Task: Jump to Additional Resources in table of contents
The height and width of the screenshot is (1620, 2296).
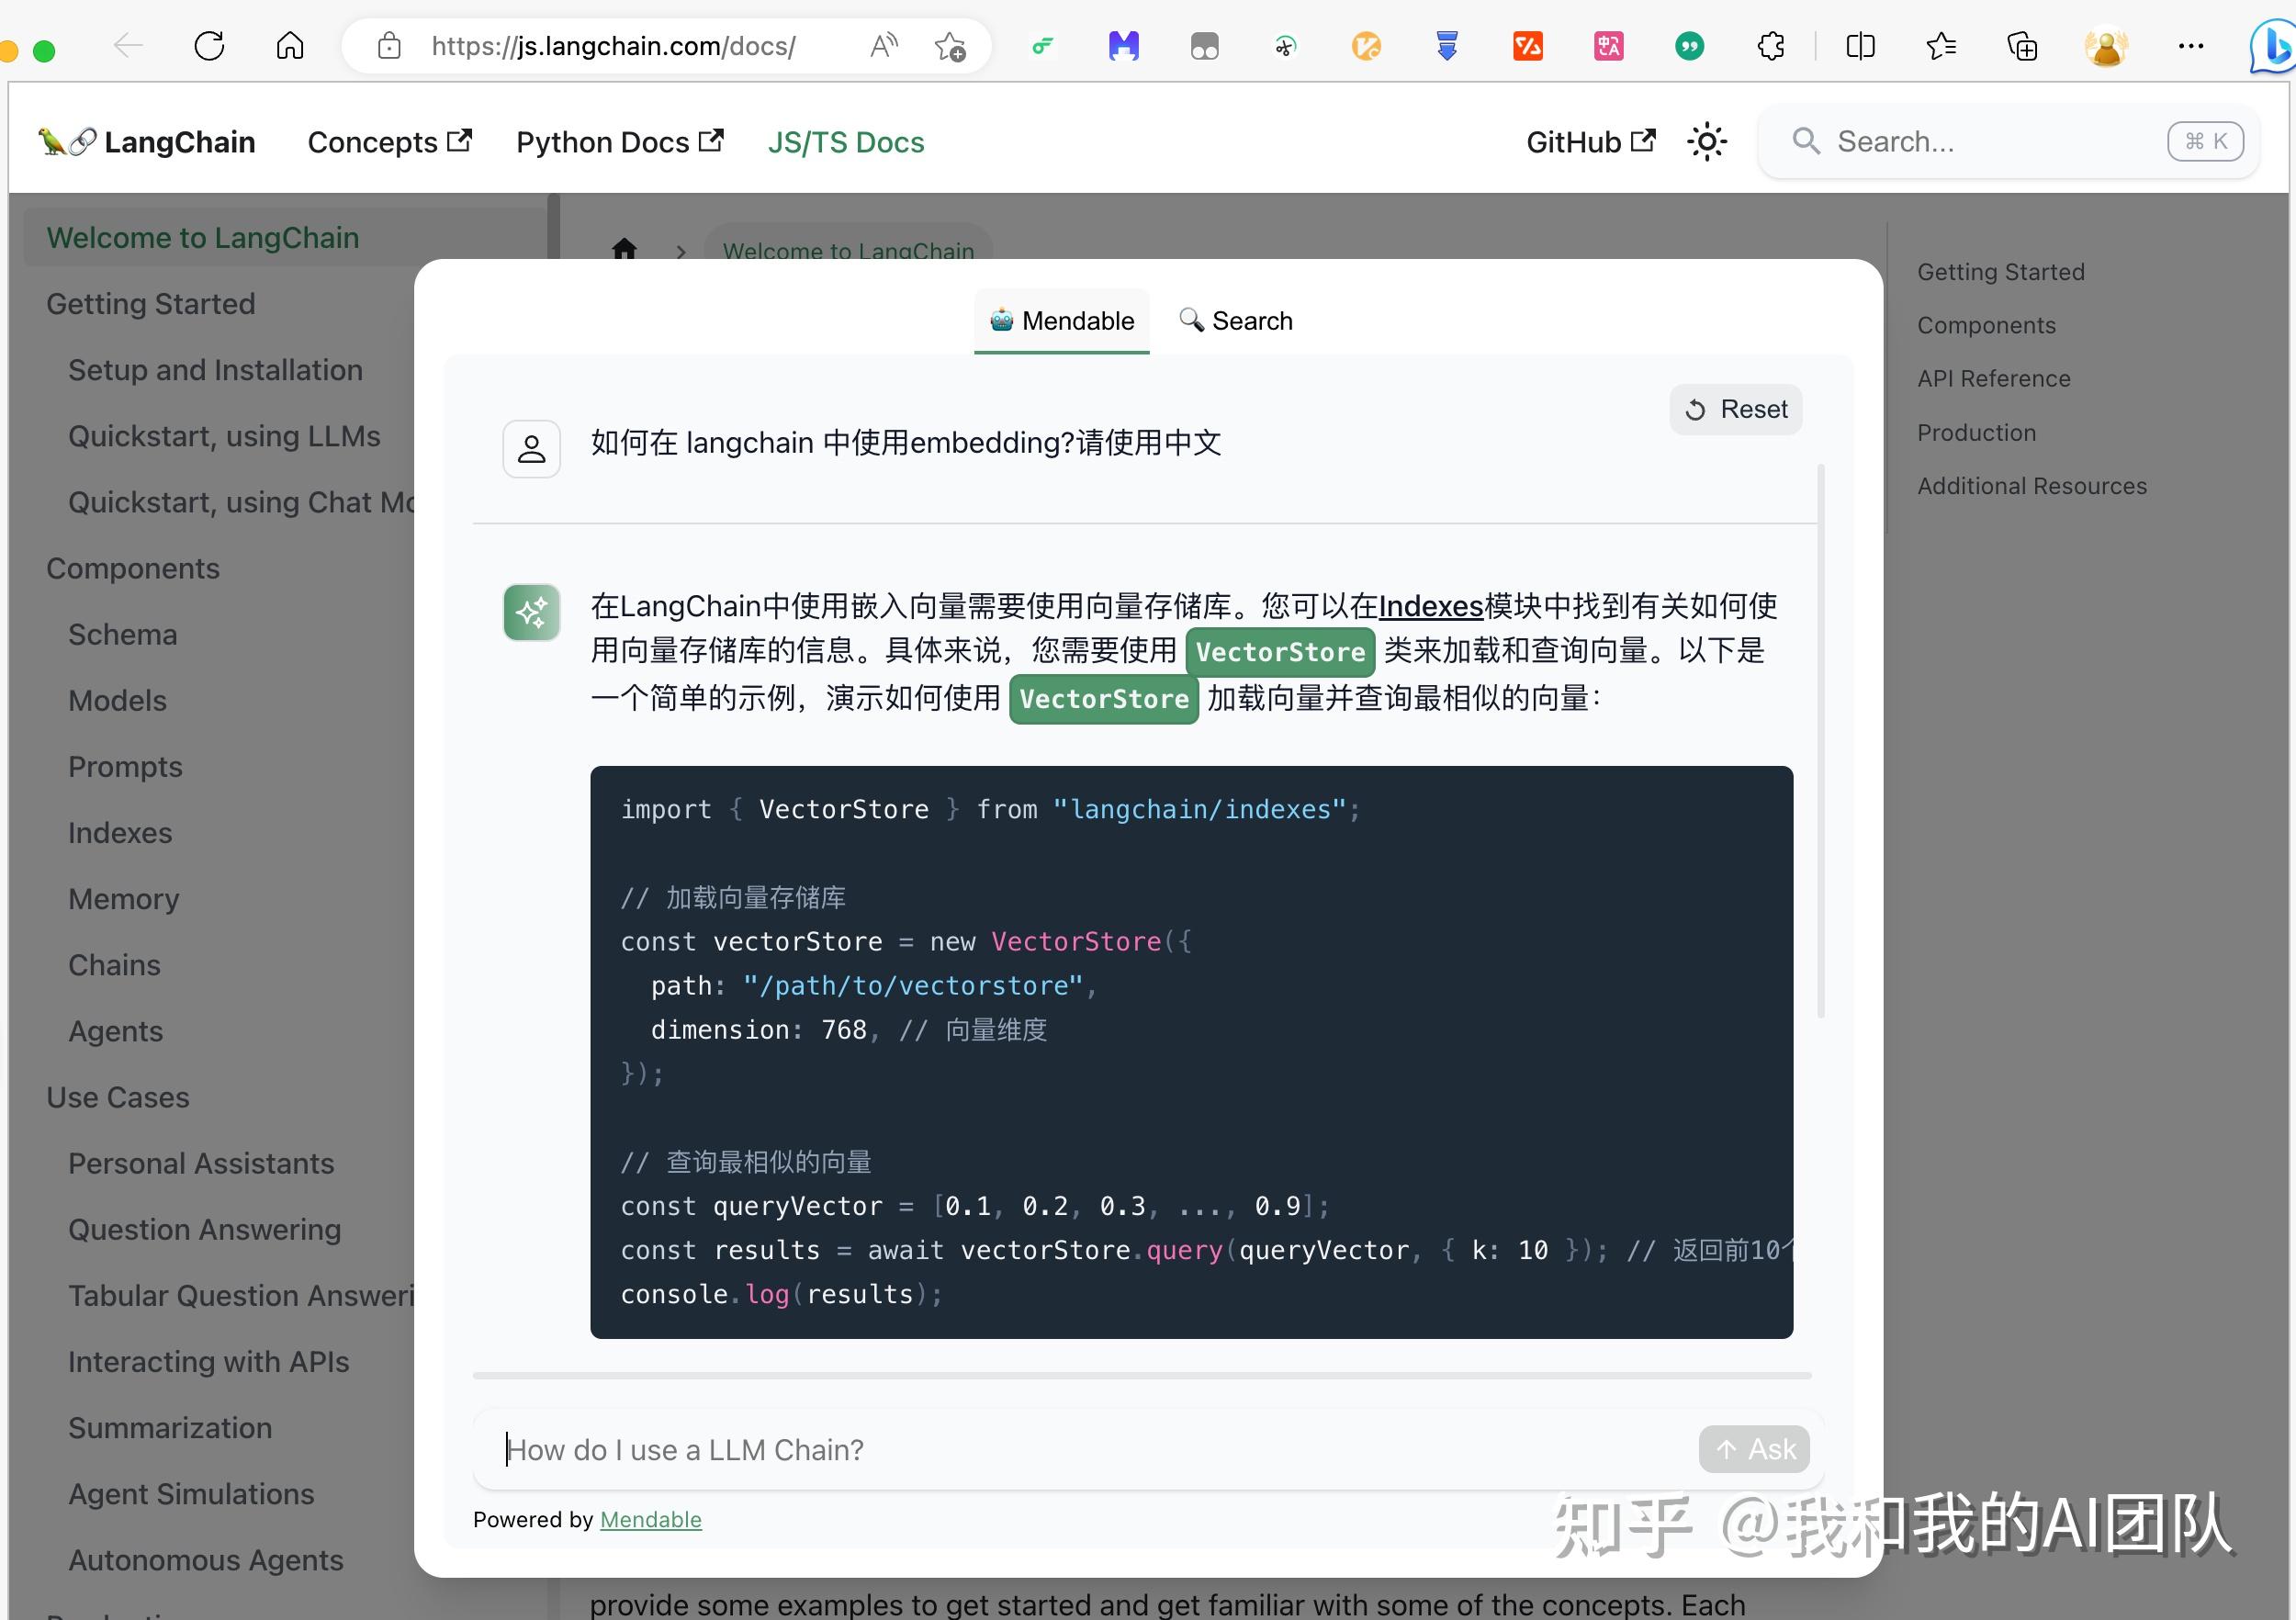Action: 2032,486
